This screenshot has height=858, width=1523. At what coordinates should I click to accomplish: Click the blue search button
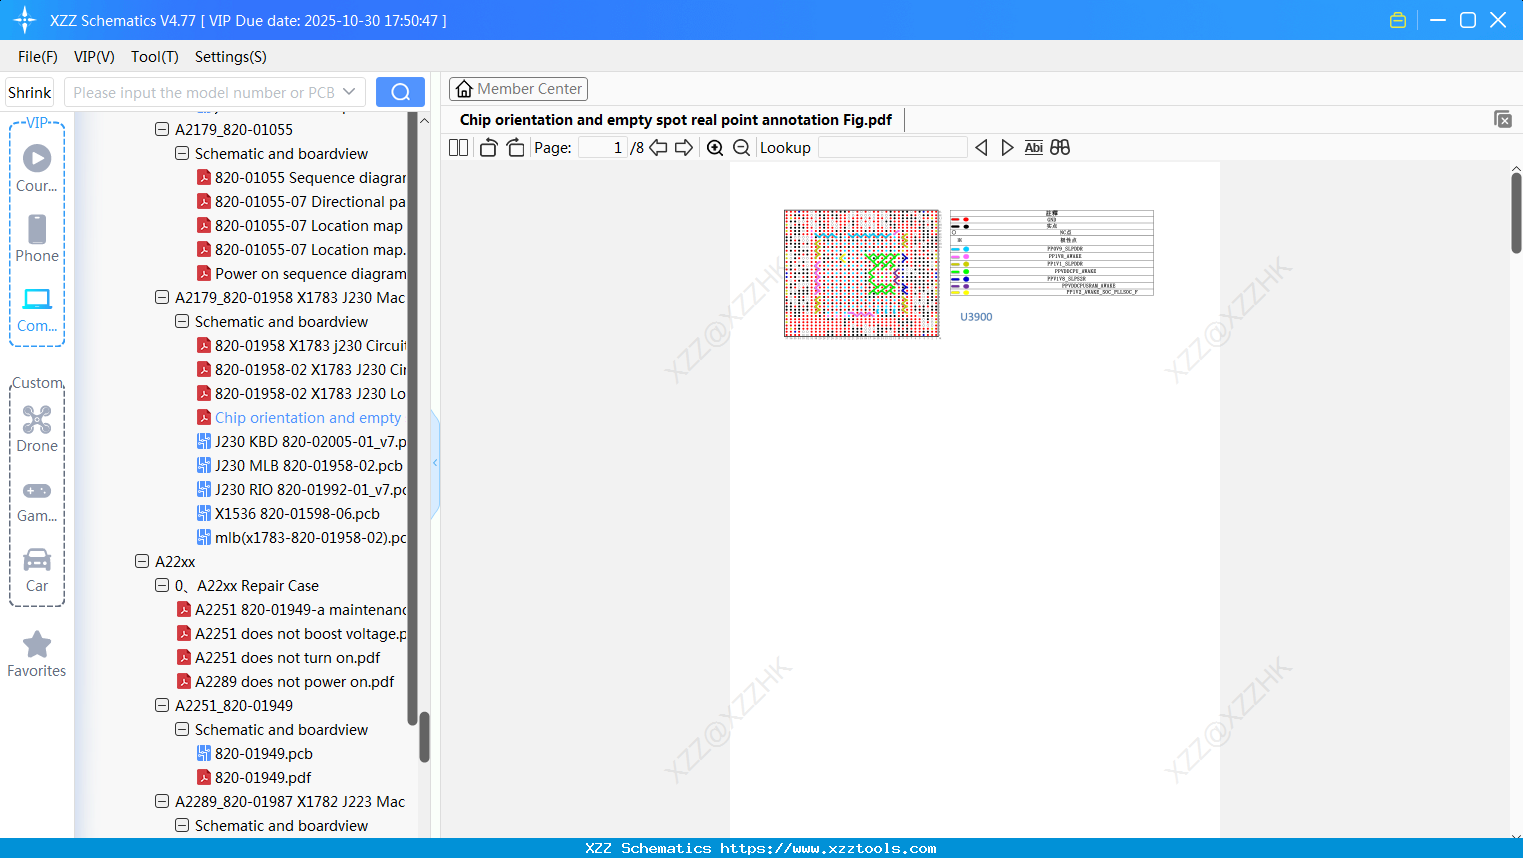click(x=400, y=92)
